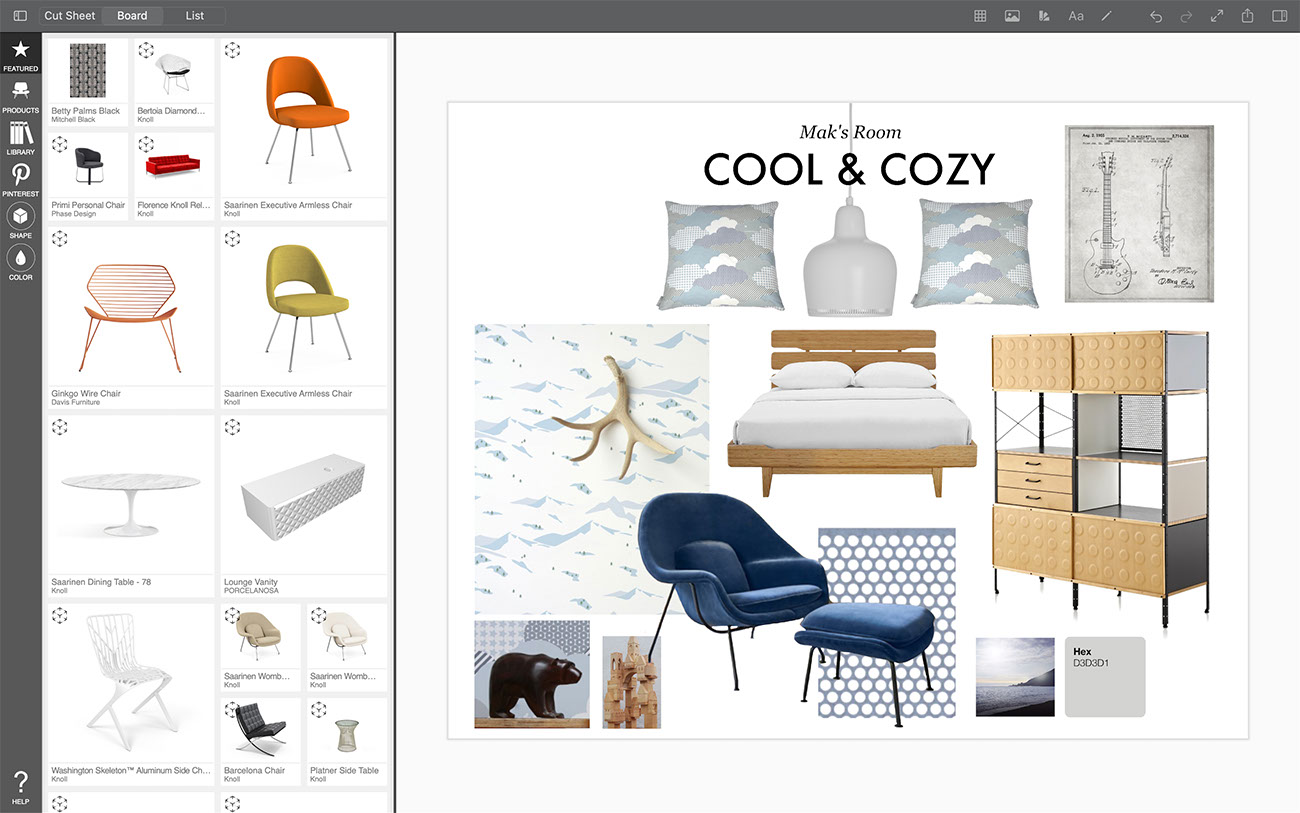1300x813 pixels.
Task: Toggle the right inspector panel button
Action: 1279,16
